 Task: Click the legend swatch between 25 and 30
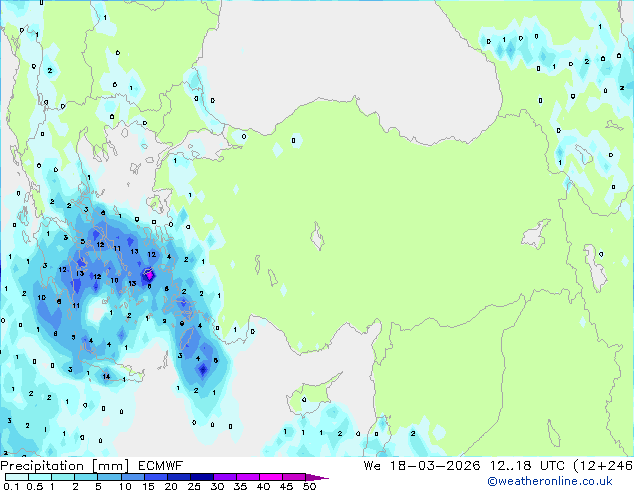(x=201, y=477)
